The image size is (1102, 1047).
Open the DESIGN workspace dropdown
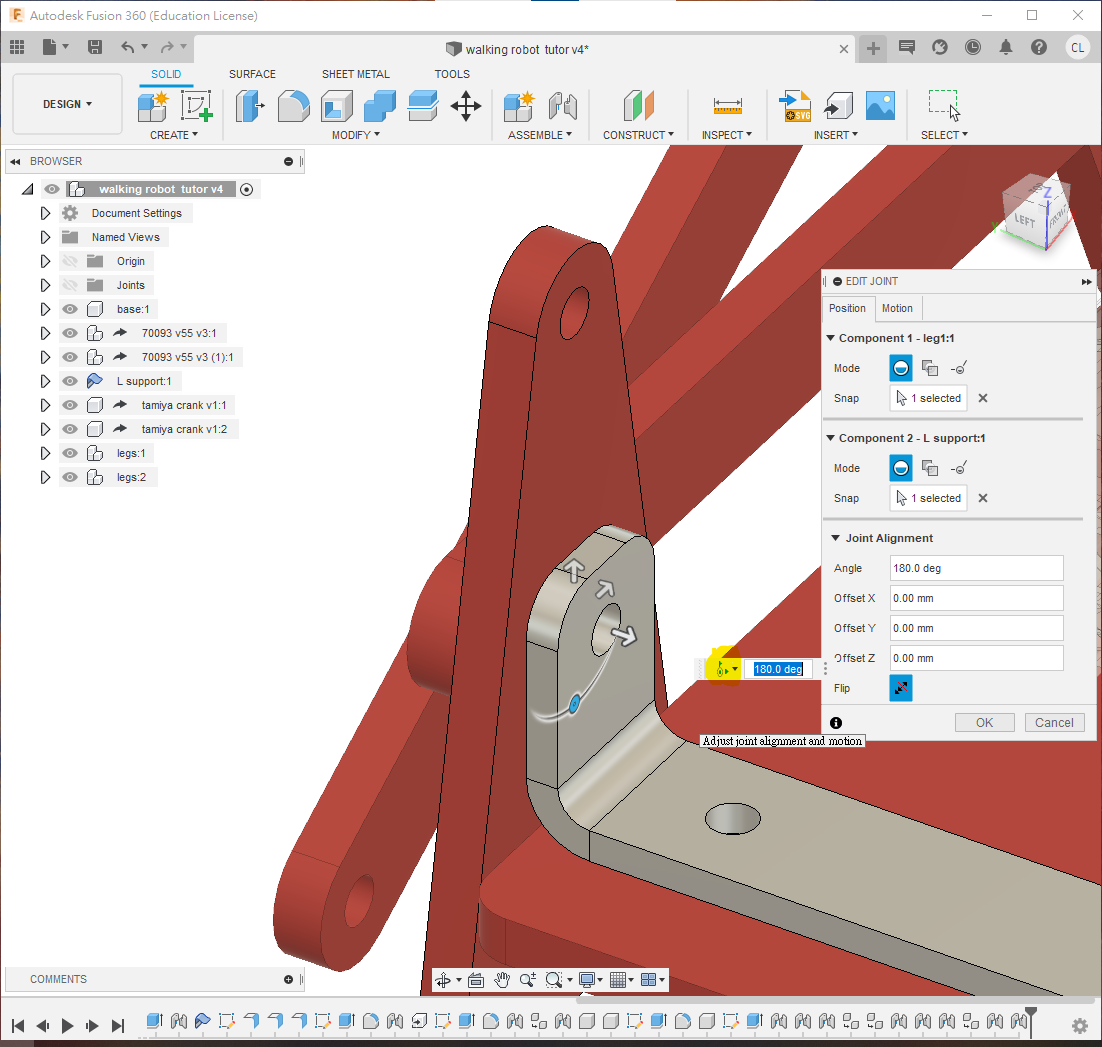coord(67,104)
